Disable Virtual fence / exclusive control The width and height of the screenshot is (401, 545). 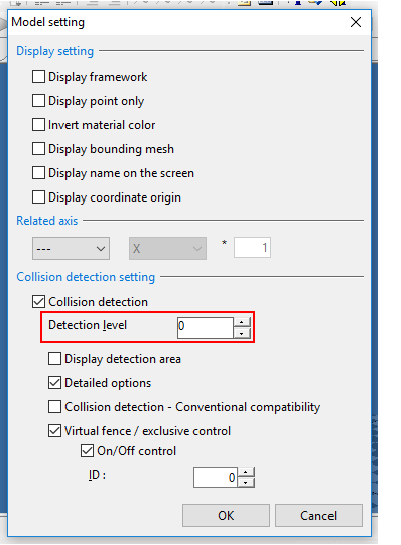(x=54, y=431)
